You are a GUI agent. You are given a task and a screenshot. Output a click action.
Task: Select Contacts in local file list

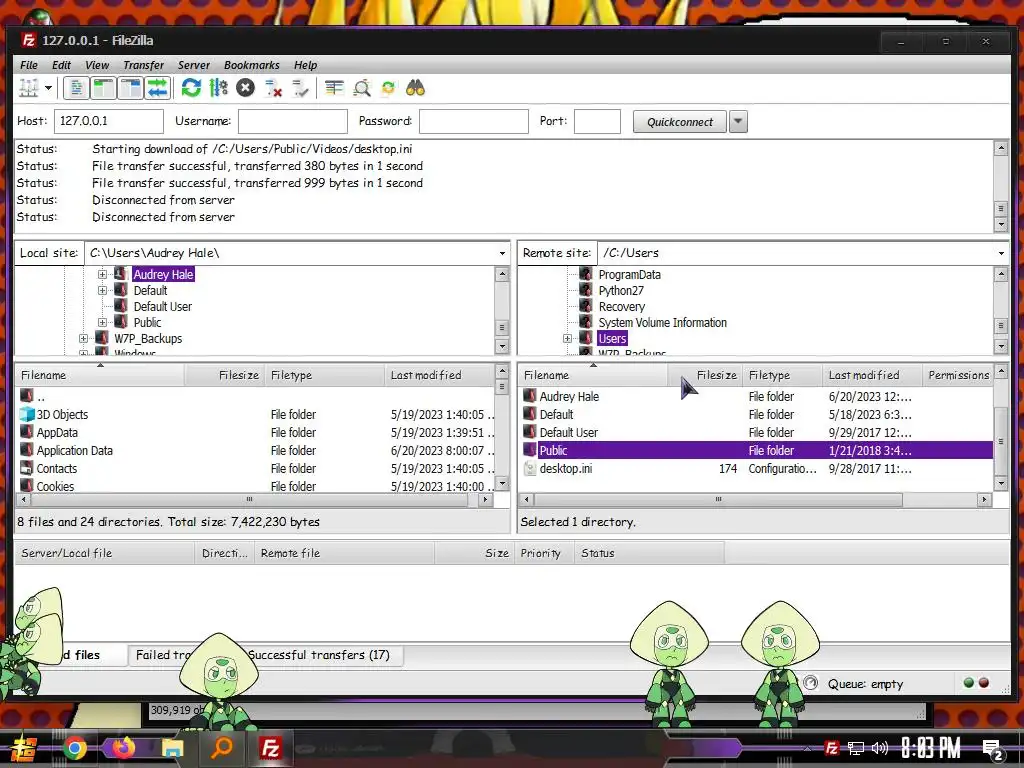(57, 468)
